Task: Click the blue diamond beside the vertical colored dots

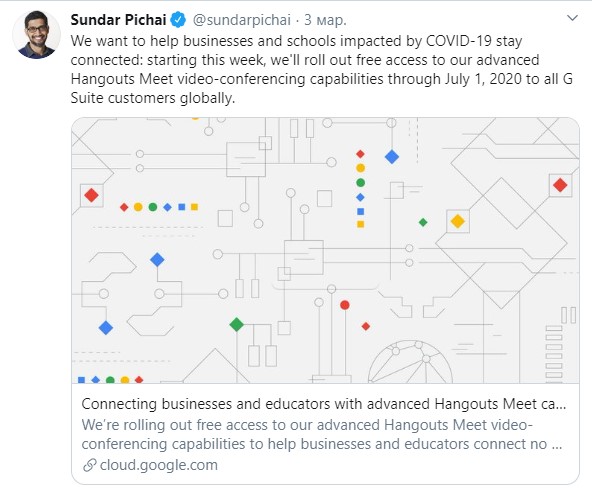Action: [x=392, y=157]
